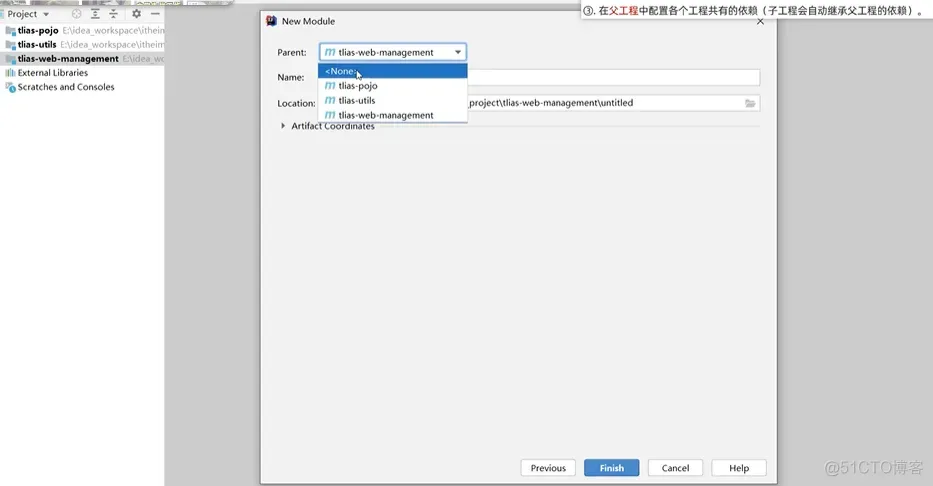This screenshot has height=486, width=933.
Task: Click the External Libraries icon
Action: 10,73
